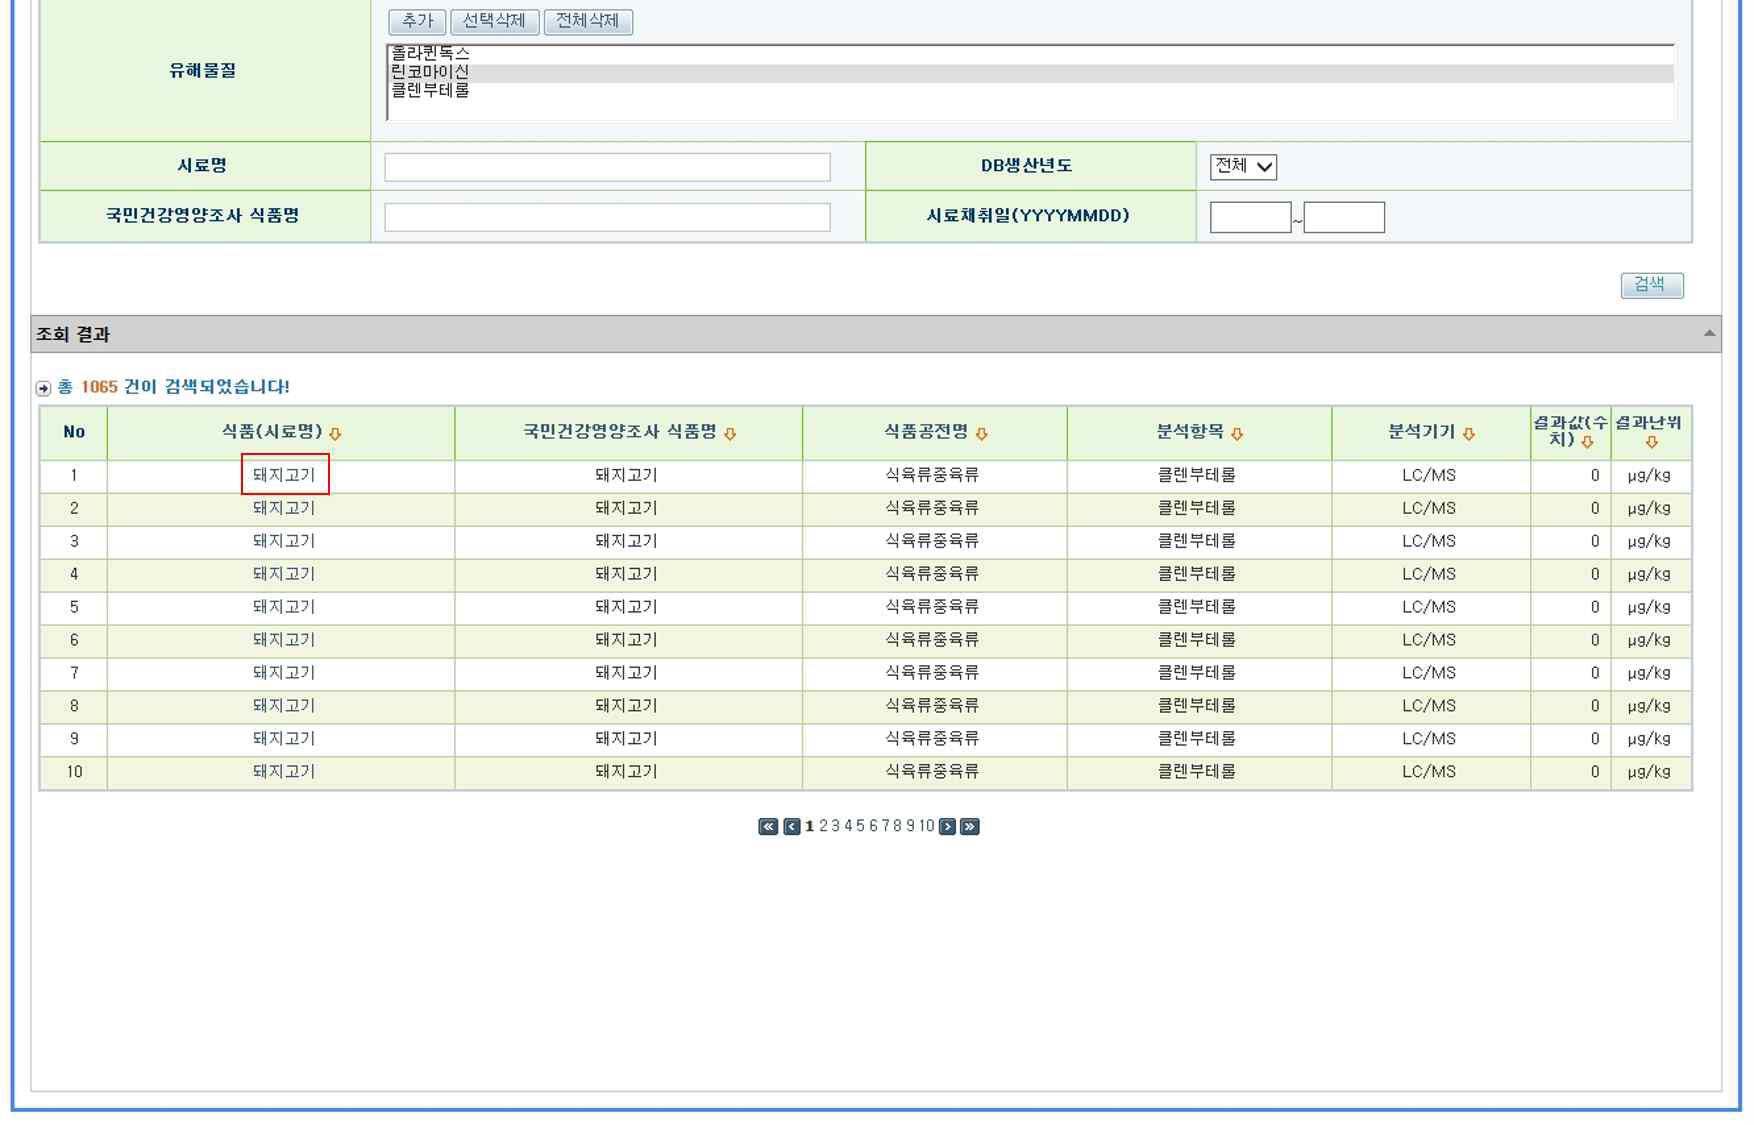This screenshot has height=1125, width=1754.
Task: Focus the 시료명 input field
Action: [607, 167]
